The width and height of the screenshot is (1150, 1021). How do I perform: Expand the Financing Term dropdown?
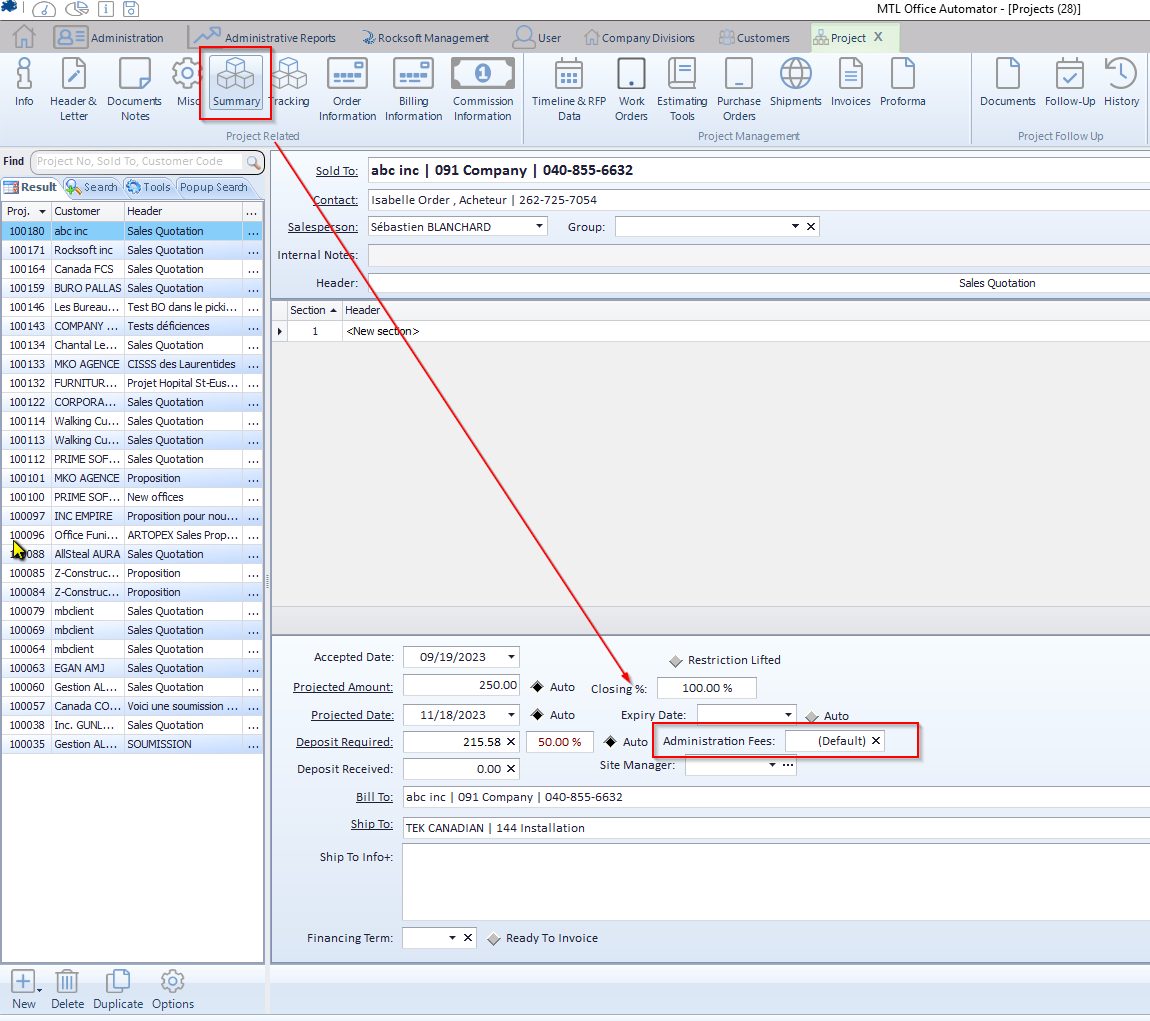tap(452, 938)
